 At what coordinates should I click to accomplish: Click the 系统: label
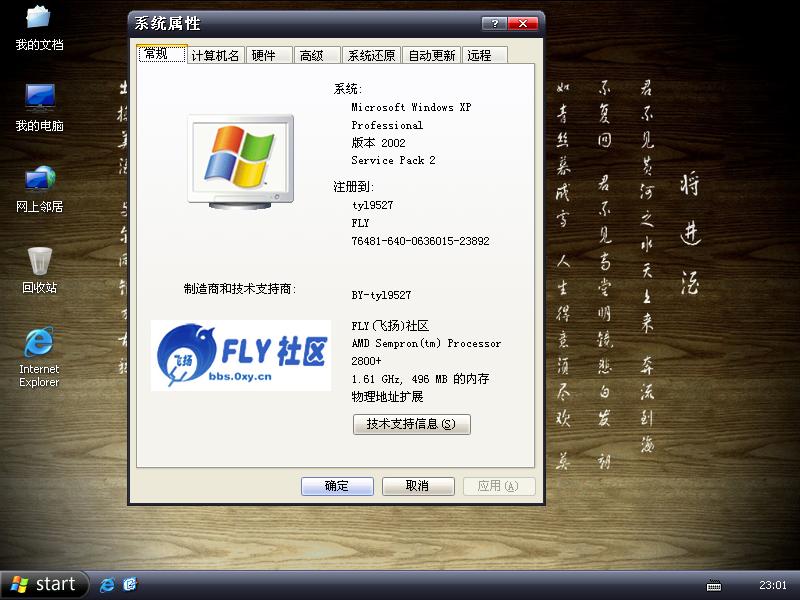[x=347, y=89]
